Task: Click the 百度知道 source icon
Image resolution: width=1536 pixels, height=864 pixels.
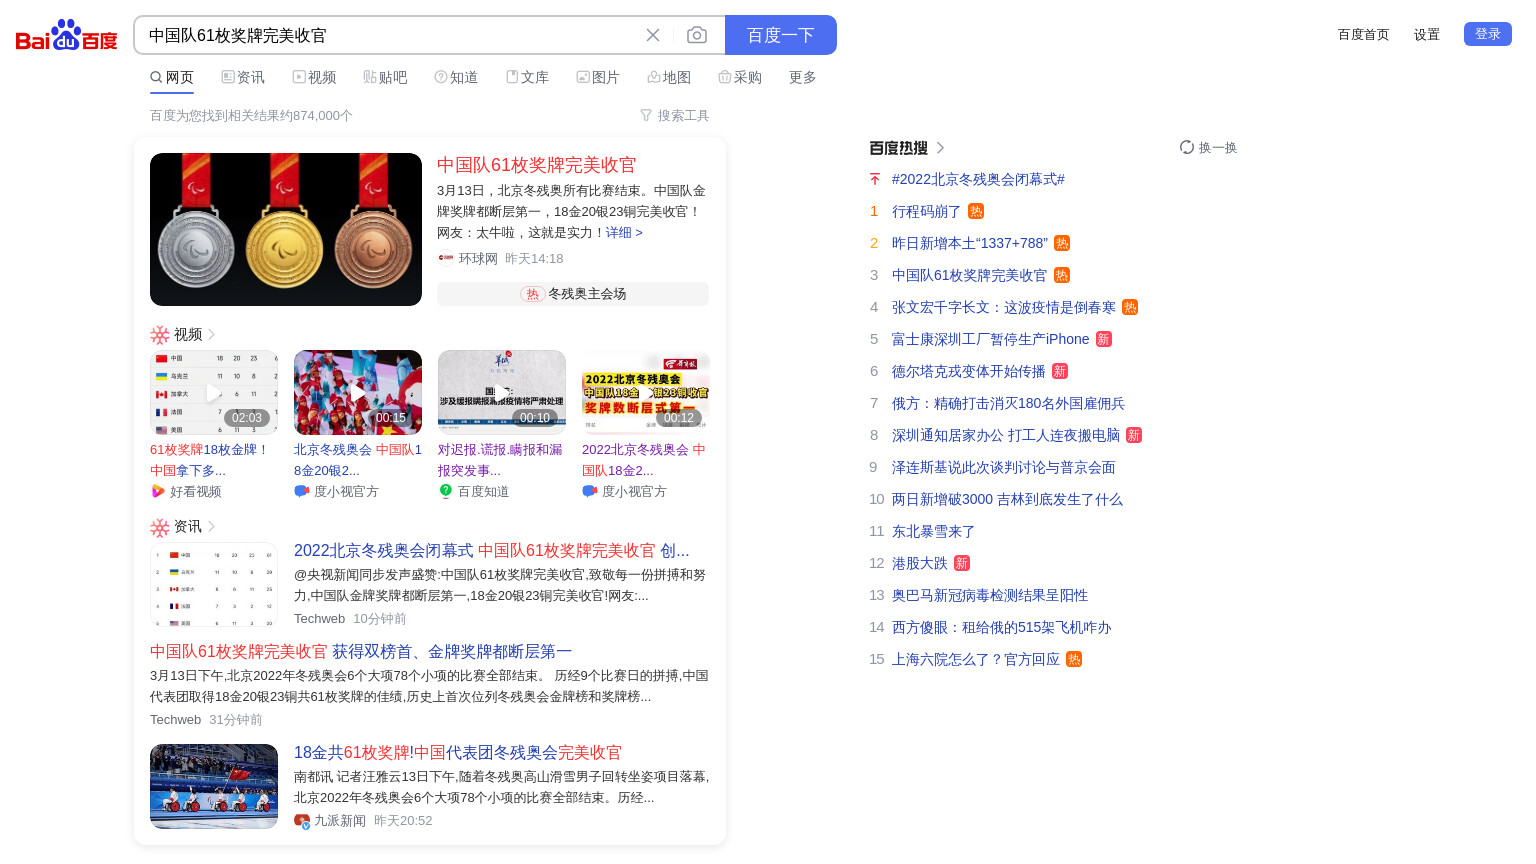Action: (446, 491)
